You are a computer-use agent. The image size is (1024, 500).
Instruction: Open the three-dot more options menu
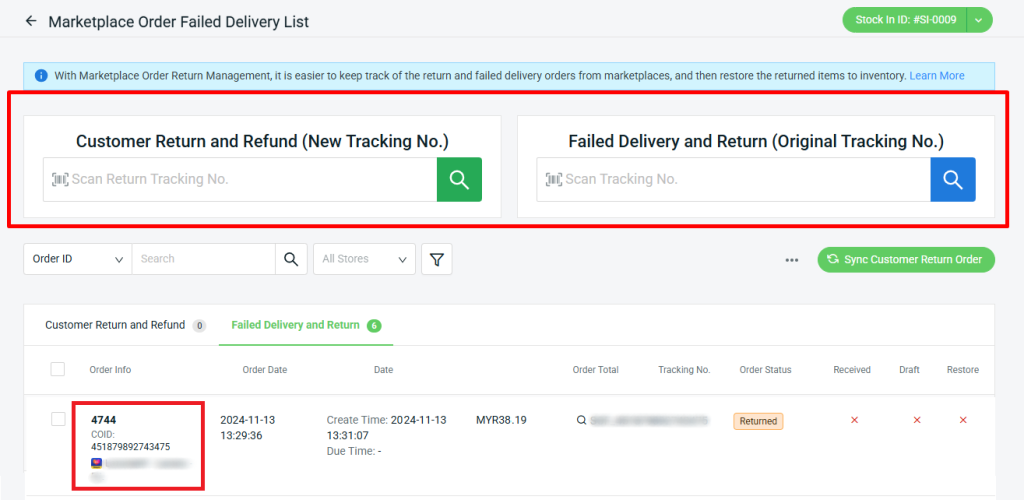791,260
